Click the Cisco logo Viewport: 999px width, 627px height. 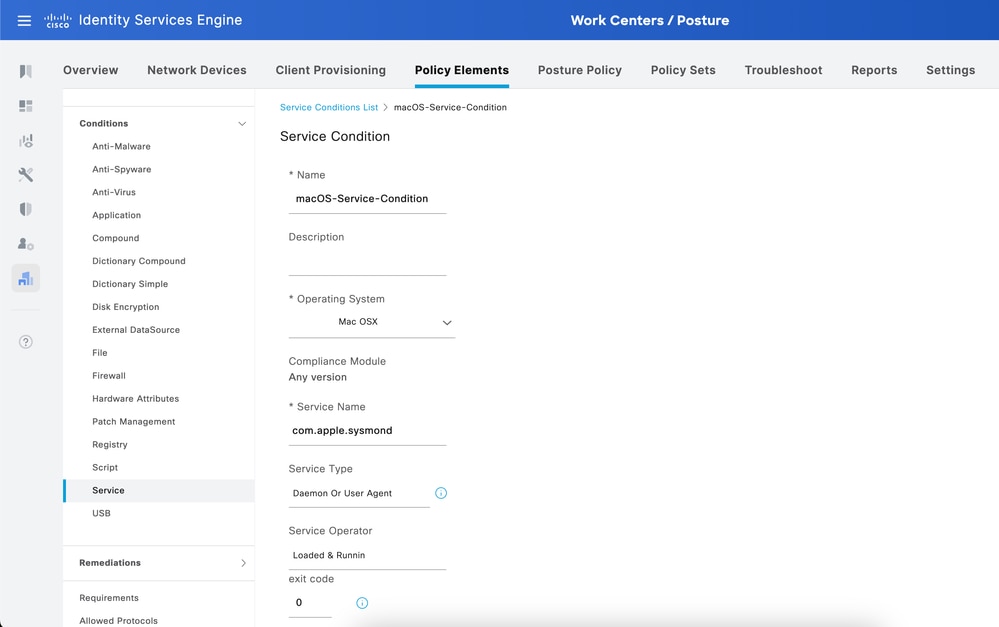pos(57,20)
